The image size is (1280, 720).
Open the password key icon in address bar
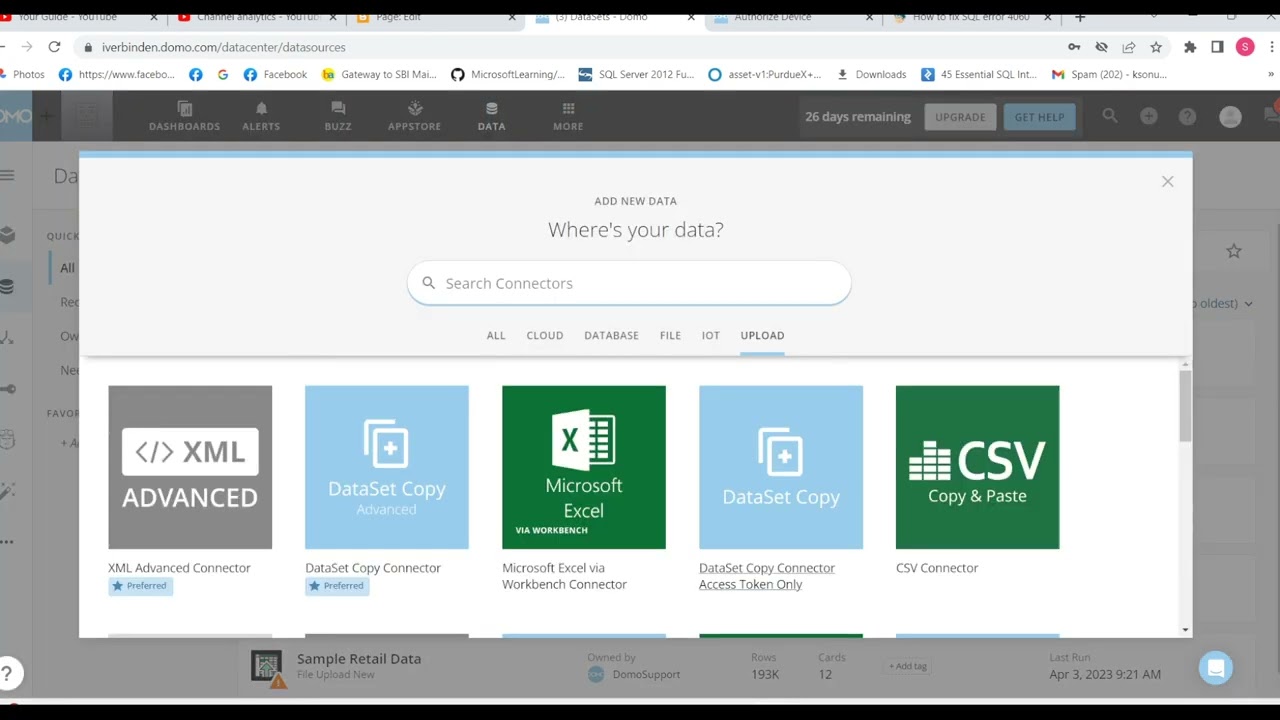[x=1074, y=47]
